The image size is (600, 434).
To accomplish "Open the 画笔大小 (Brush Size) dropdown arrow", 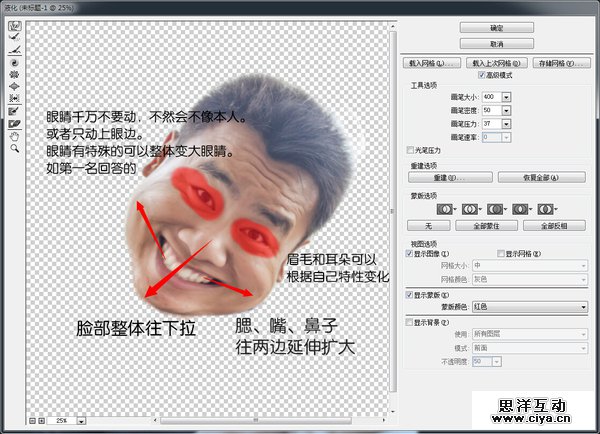I will (506, 97).
